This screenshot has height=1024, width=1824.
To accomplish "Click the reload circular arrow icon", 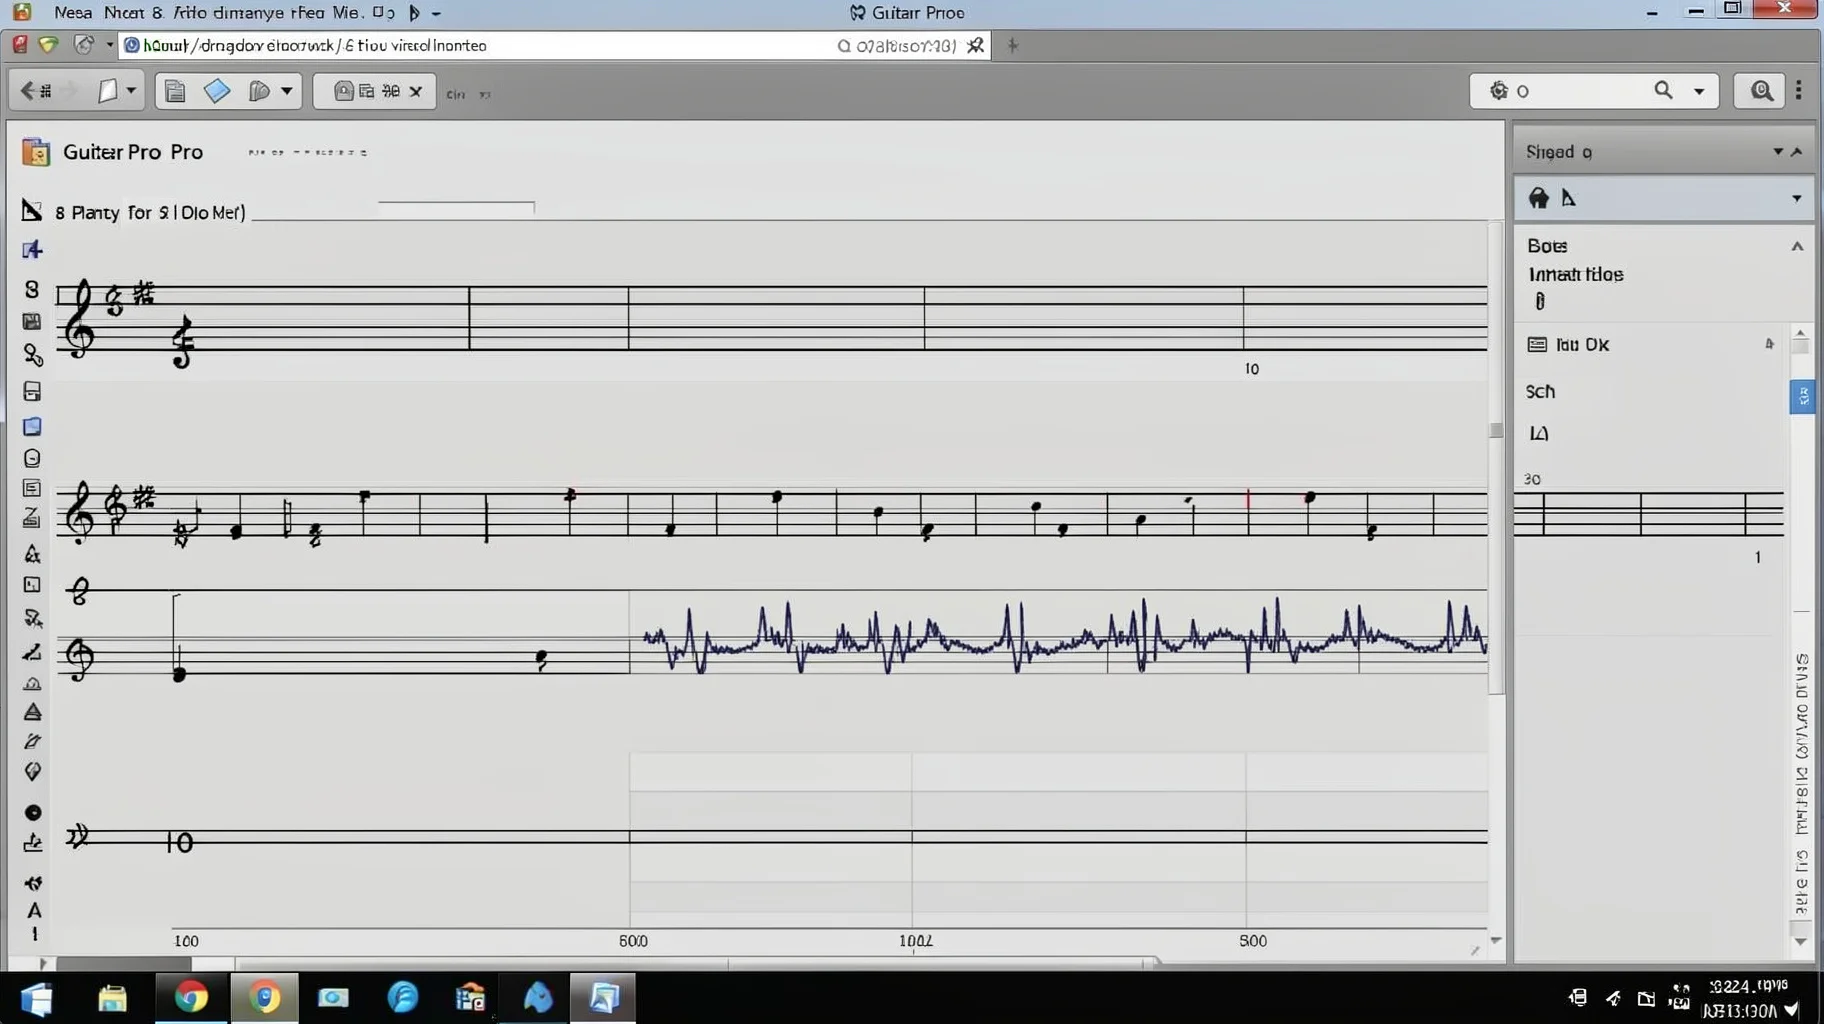I will (x=84, y=45).
